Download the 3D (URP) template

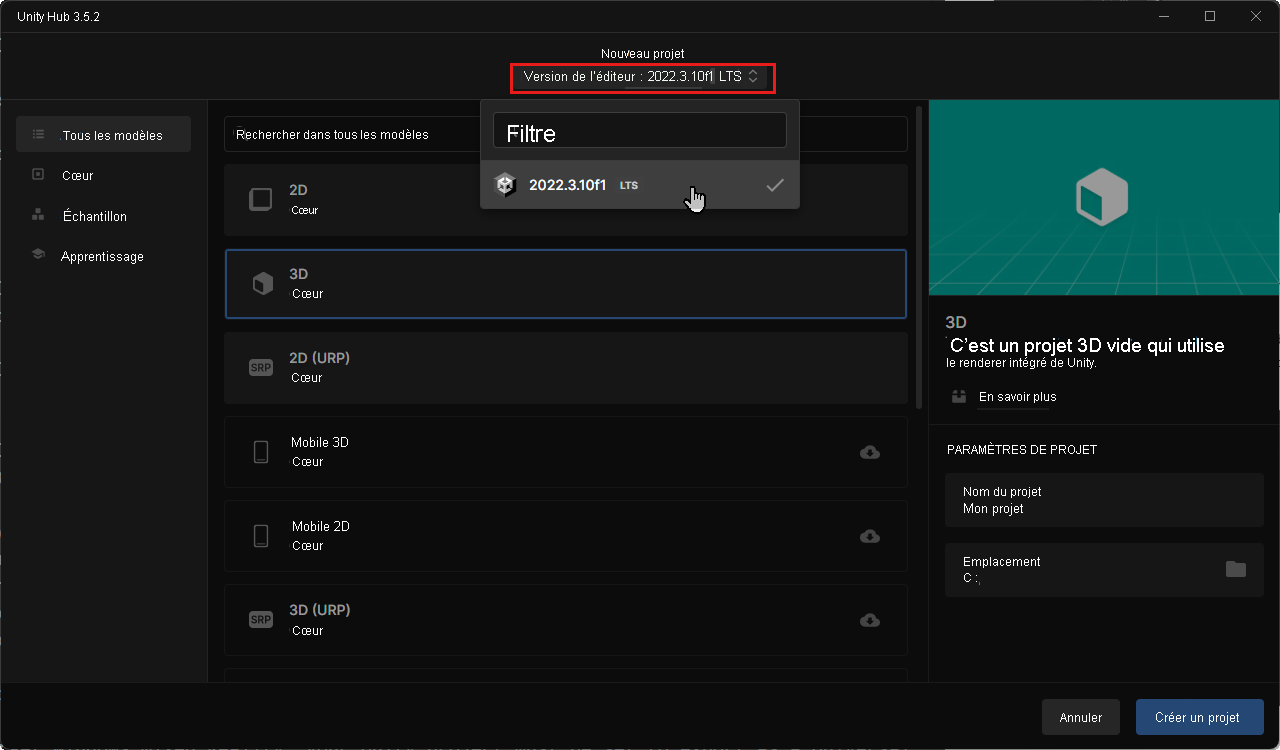870,620
